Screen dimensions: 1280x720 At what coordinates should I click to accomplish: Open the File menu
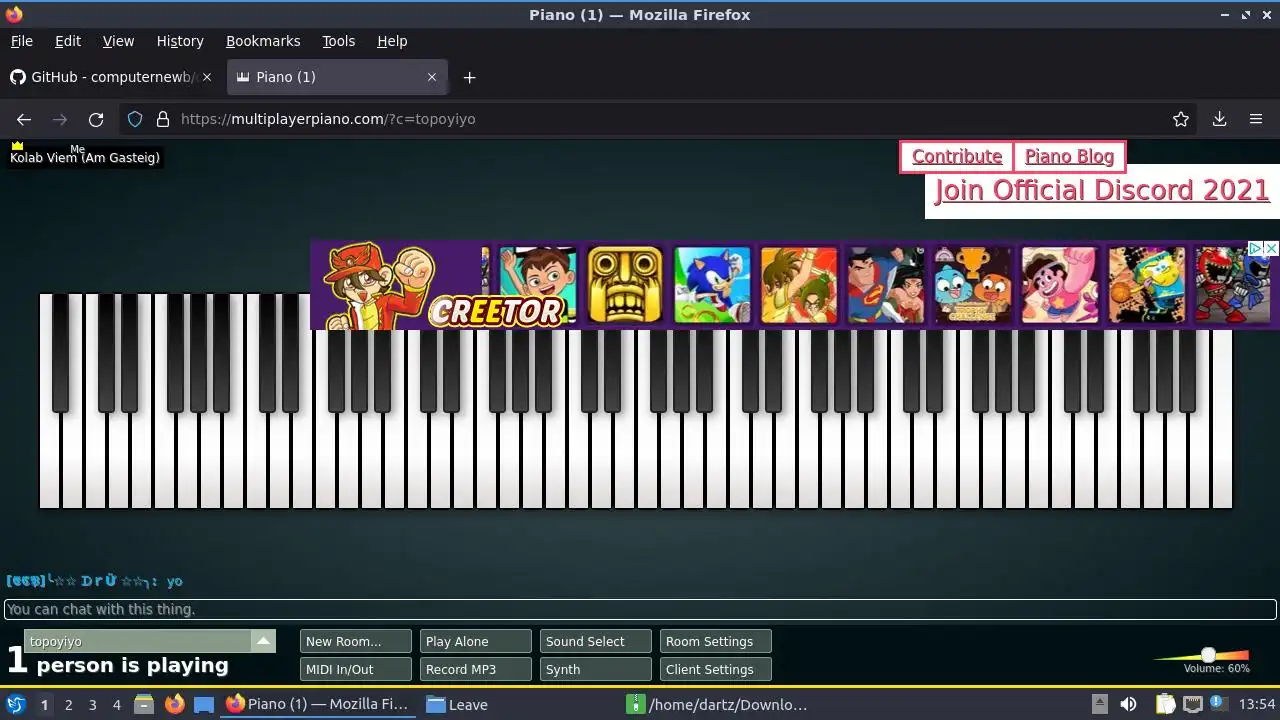(x=21, y=41)
